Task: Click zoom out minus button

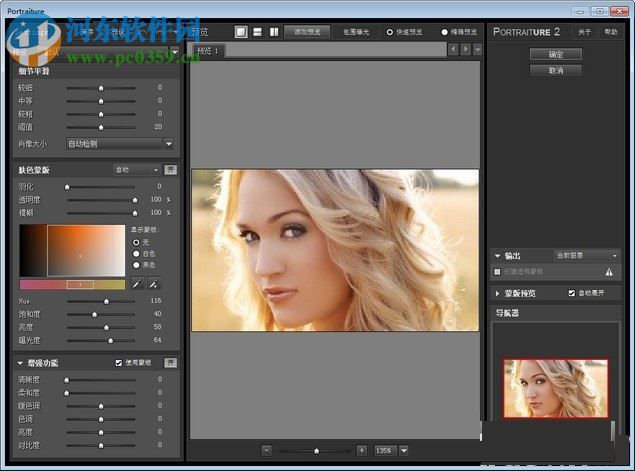Action: tap(266, 450)
